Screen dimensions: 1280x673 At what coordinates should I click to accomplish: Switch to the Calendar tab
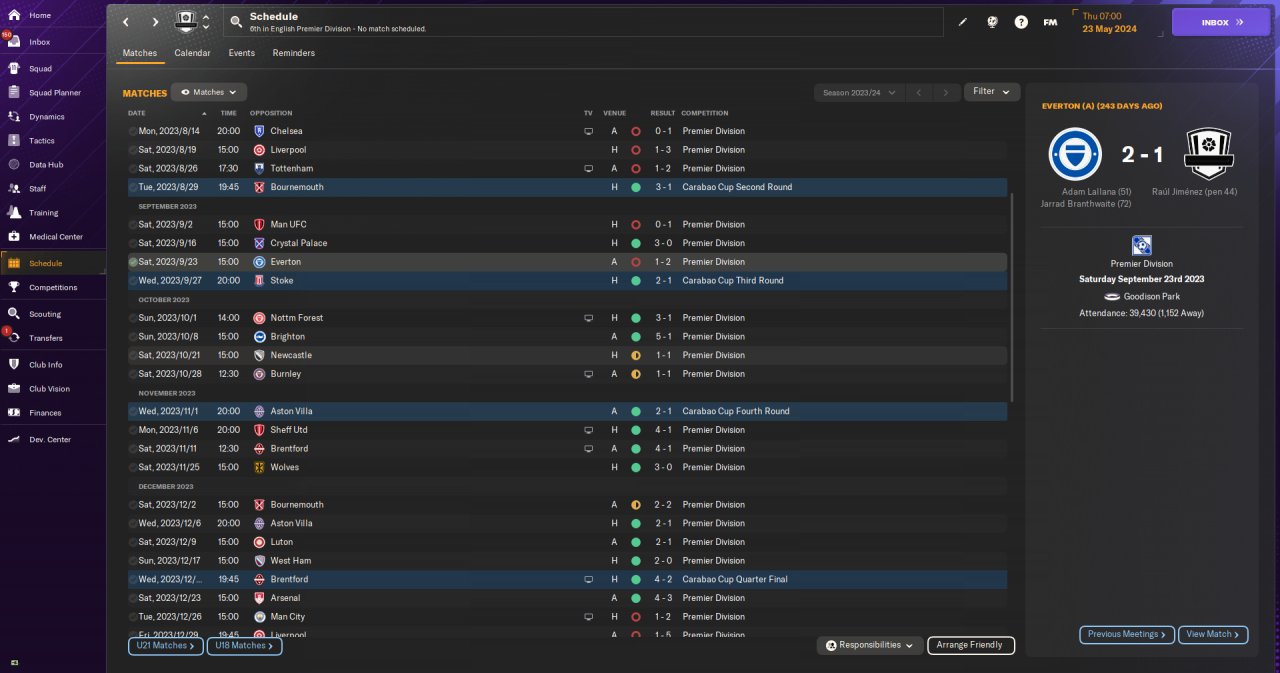pyautogui.click(x=192, y=53)
